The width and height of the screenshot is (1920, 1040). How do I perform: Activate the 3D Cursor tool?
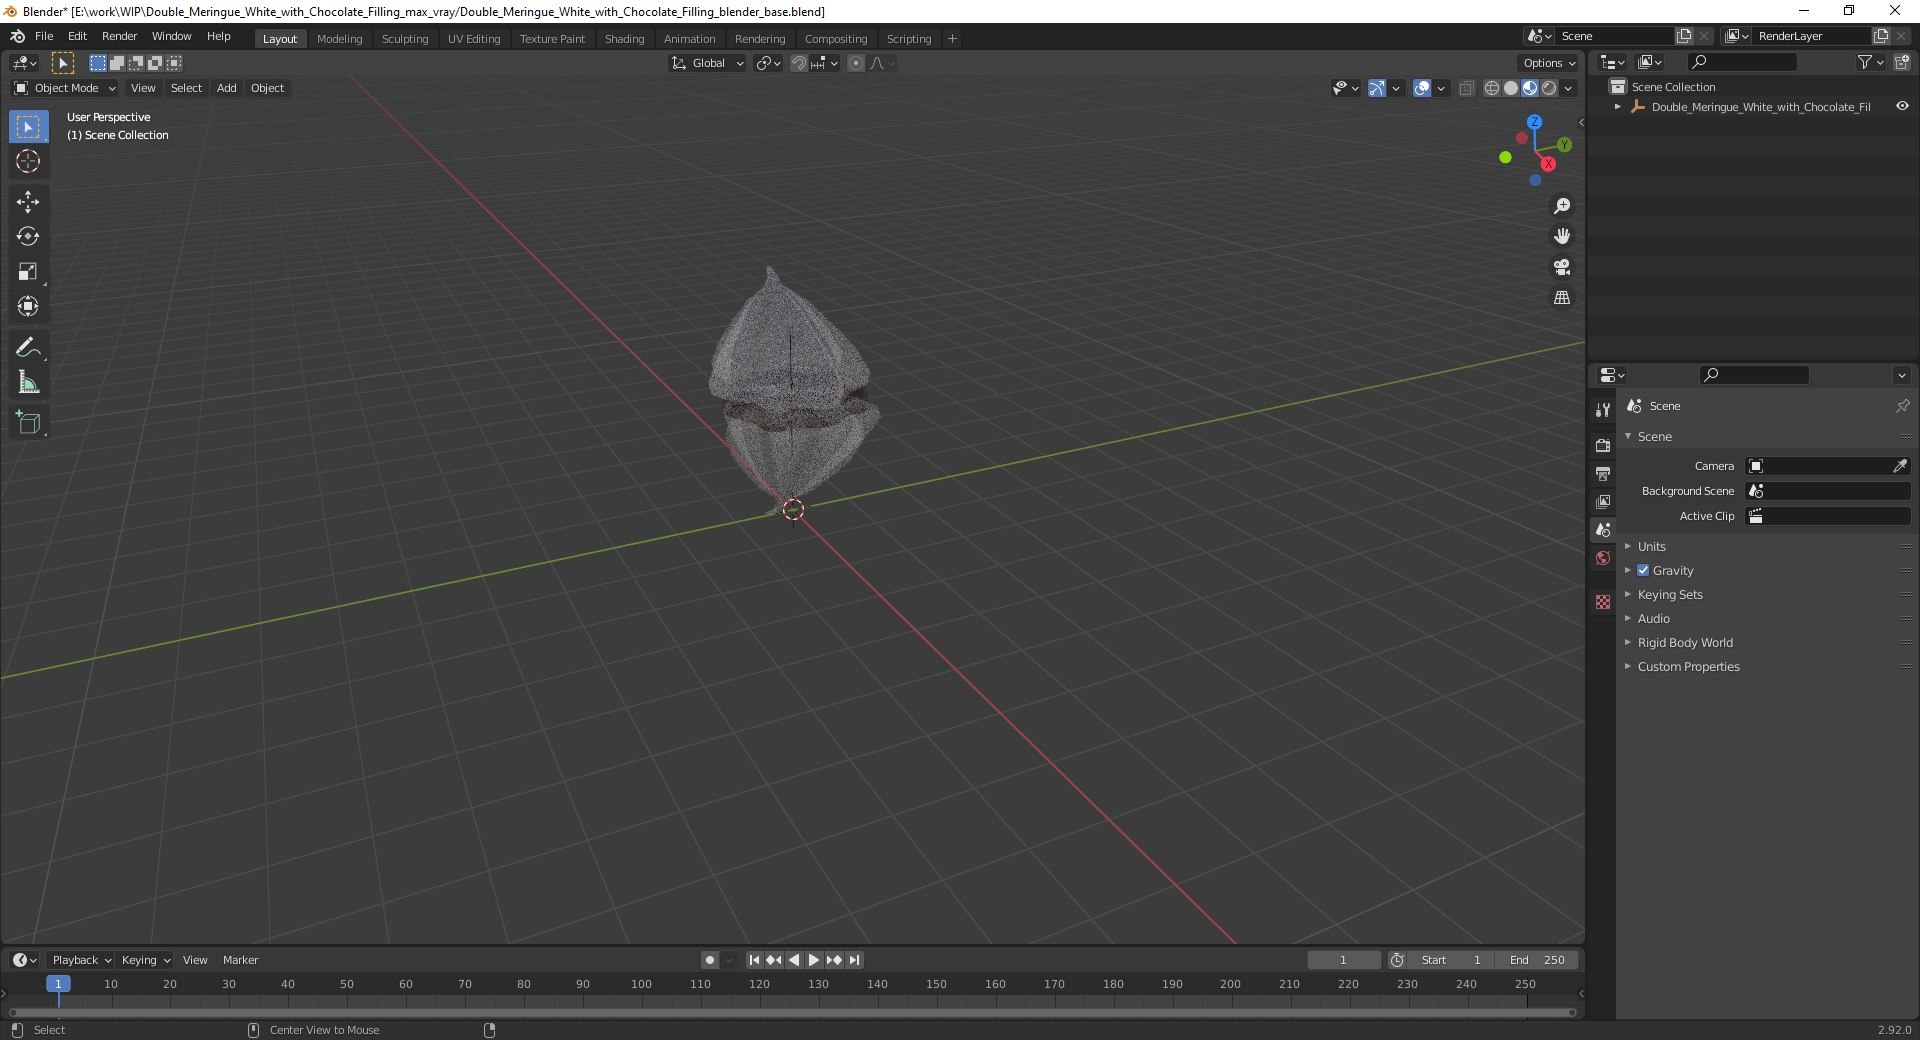coord(28,161)
